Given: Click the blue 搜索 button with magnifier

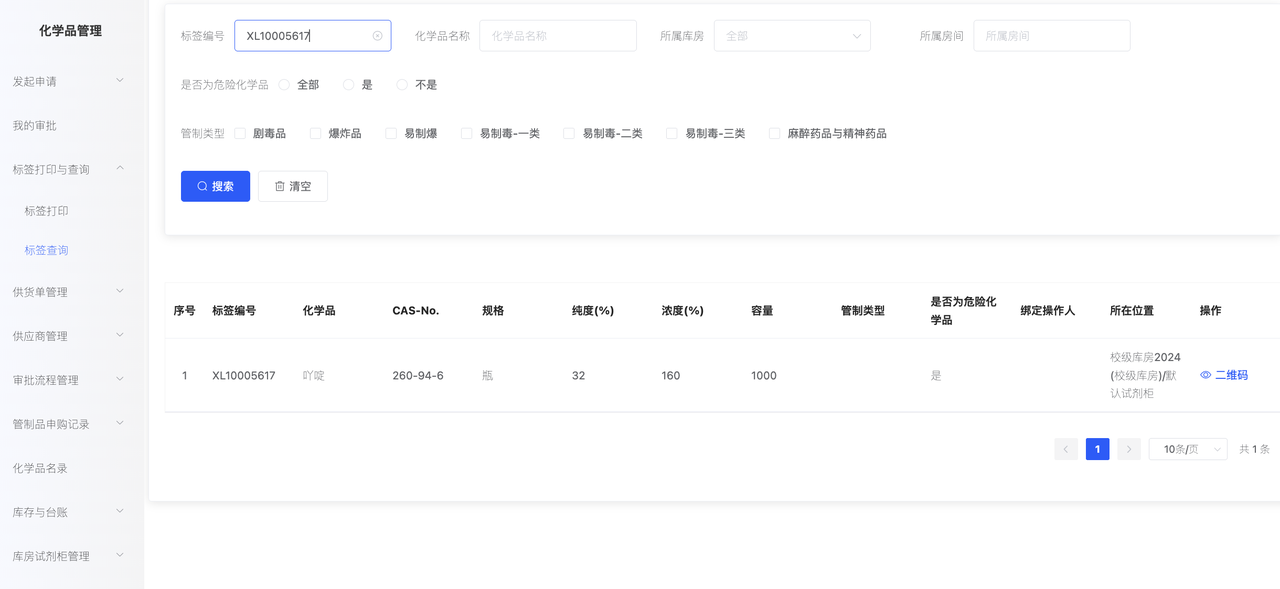Looking at the screenshot, I should coord(215,186).
